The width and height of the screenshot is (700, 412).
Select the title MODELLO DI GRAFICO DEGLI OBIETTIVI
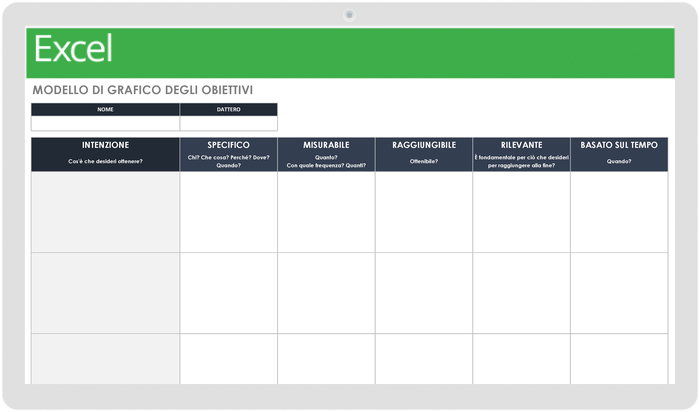(142, 90)
